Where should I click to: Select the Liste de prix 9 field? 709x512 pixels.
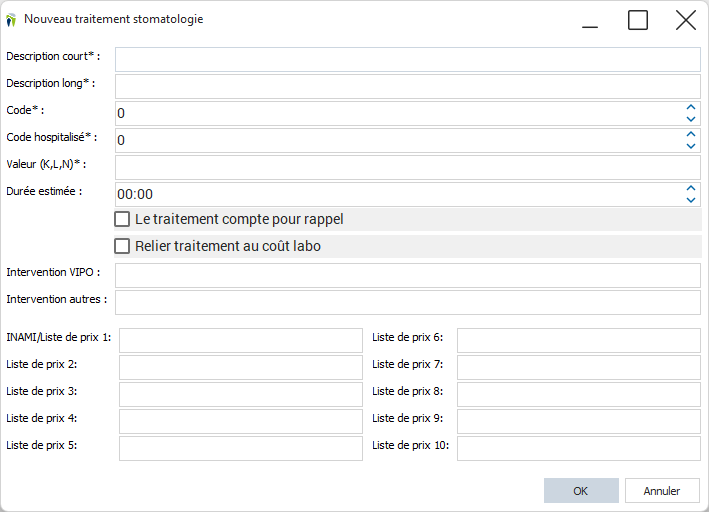click(579, 422)
